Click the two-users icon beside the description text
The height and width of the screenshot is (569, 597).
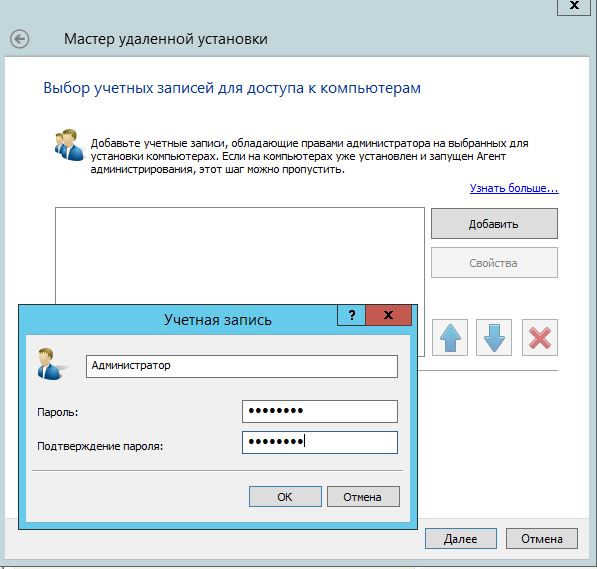pyautogui.click(x=69, y=145)
